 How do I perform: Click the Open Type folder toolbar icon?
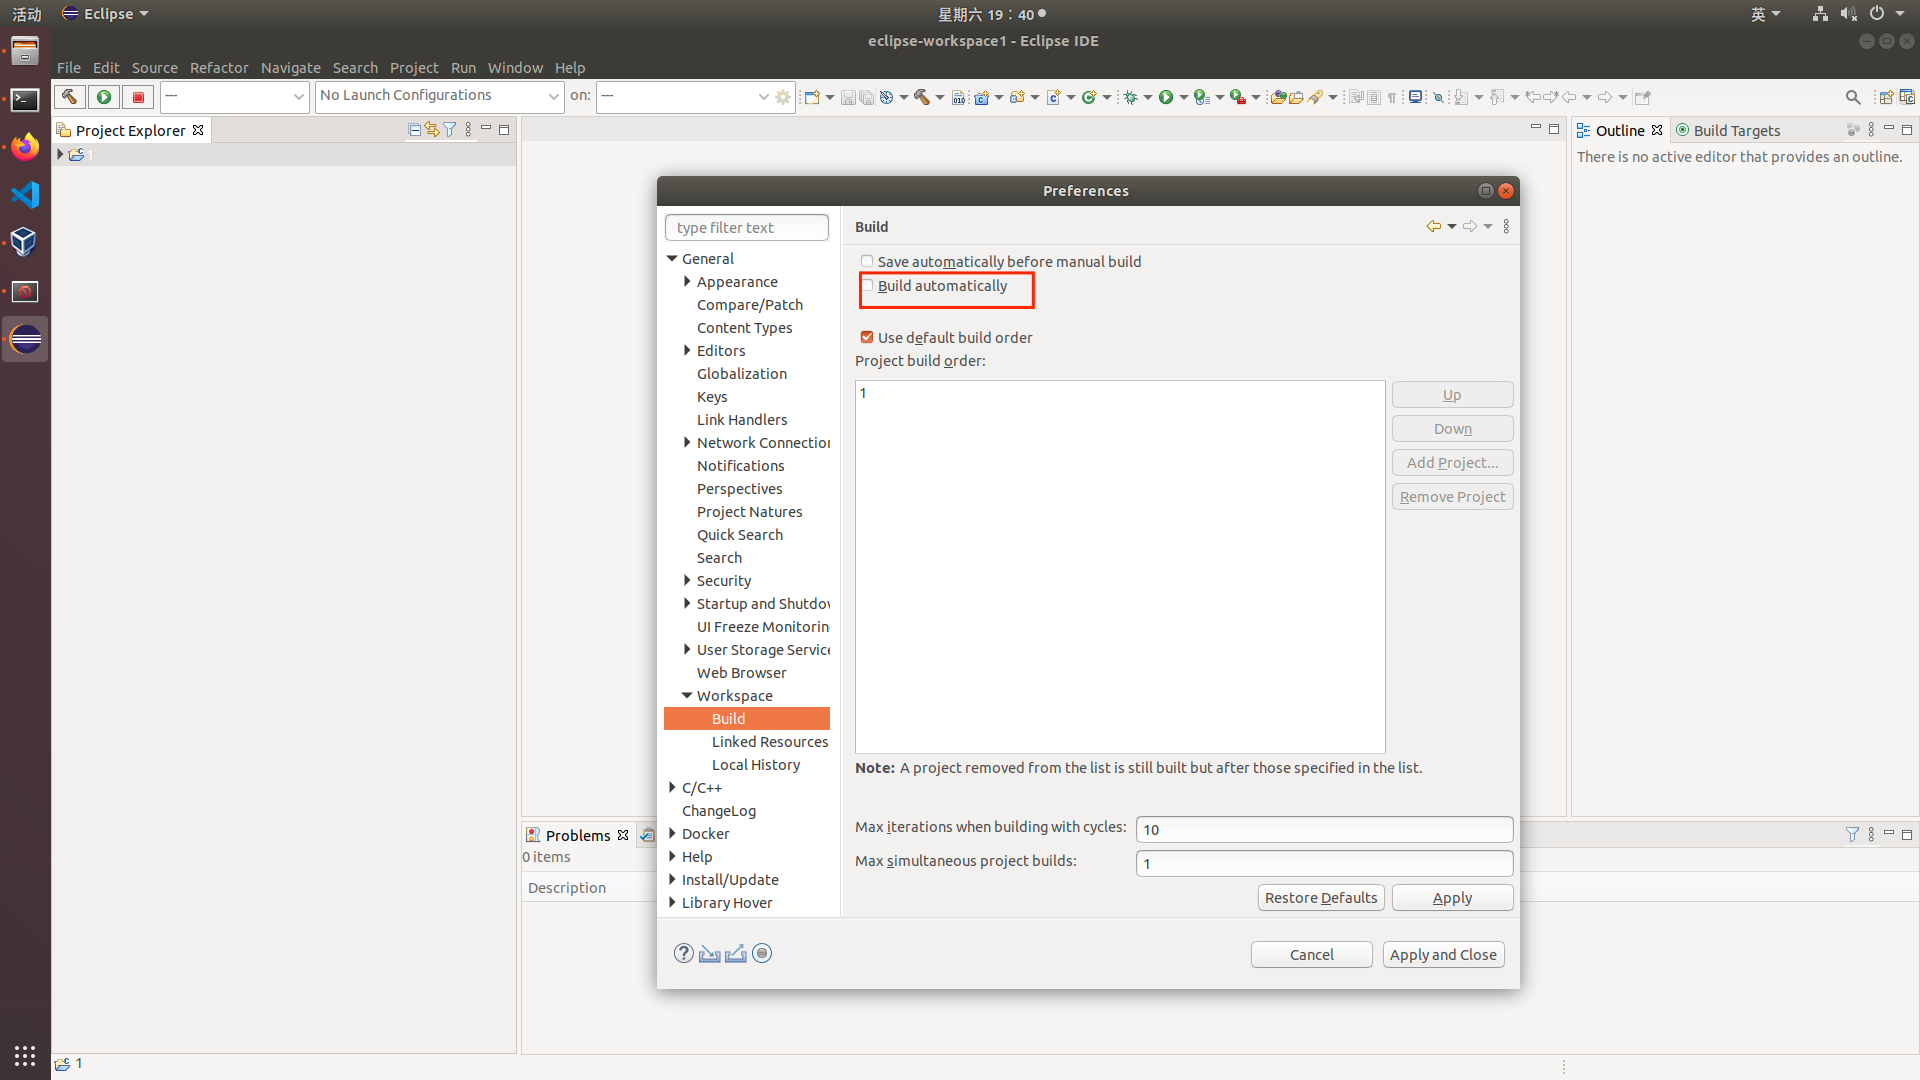pyautogui.click(x=1278, y=97)
